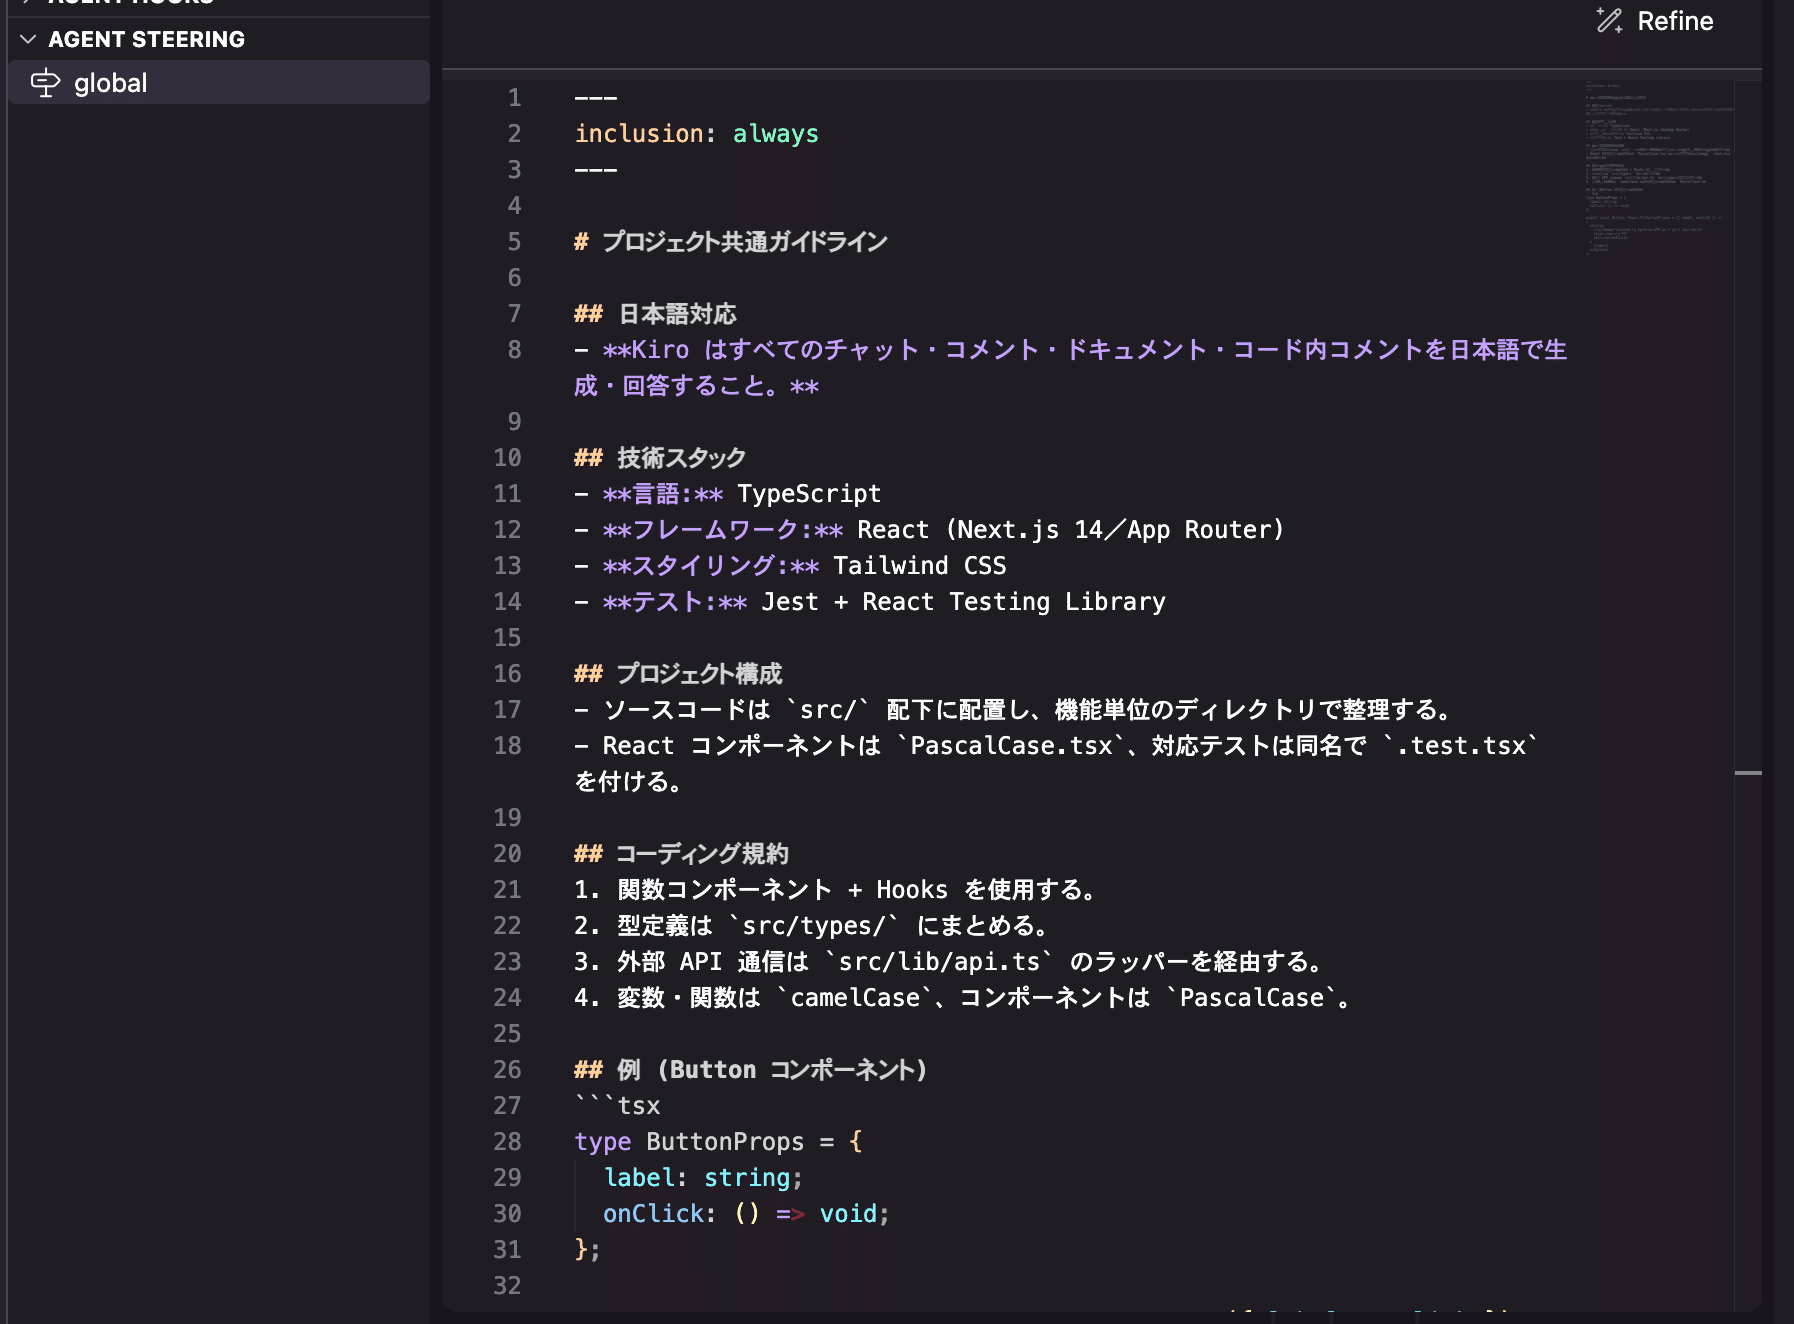1794x1324 pixels.
Task: Click the 日本語対応 heading line
Action: 677,314
